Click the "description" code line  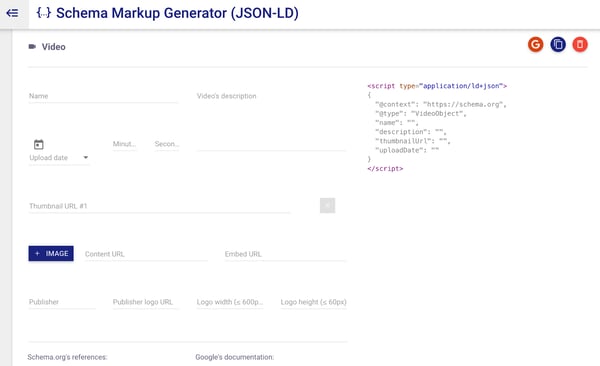(411, 132)
